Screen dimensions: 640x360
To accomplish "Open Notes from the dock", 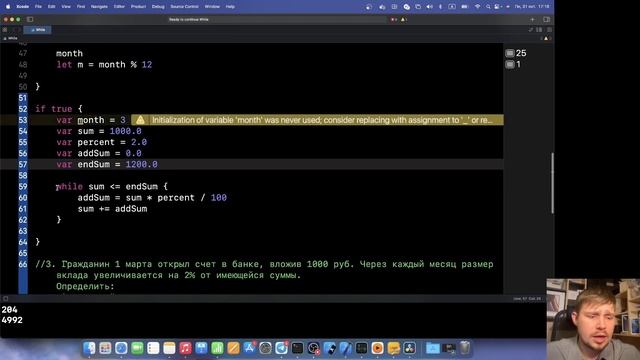I will click(169, 348).
